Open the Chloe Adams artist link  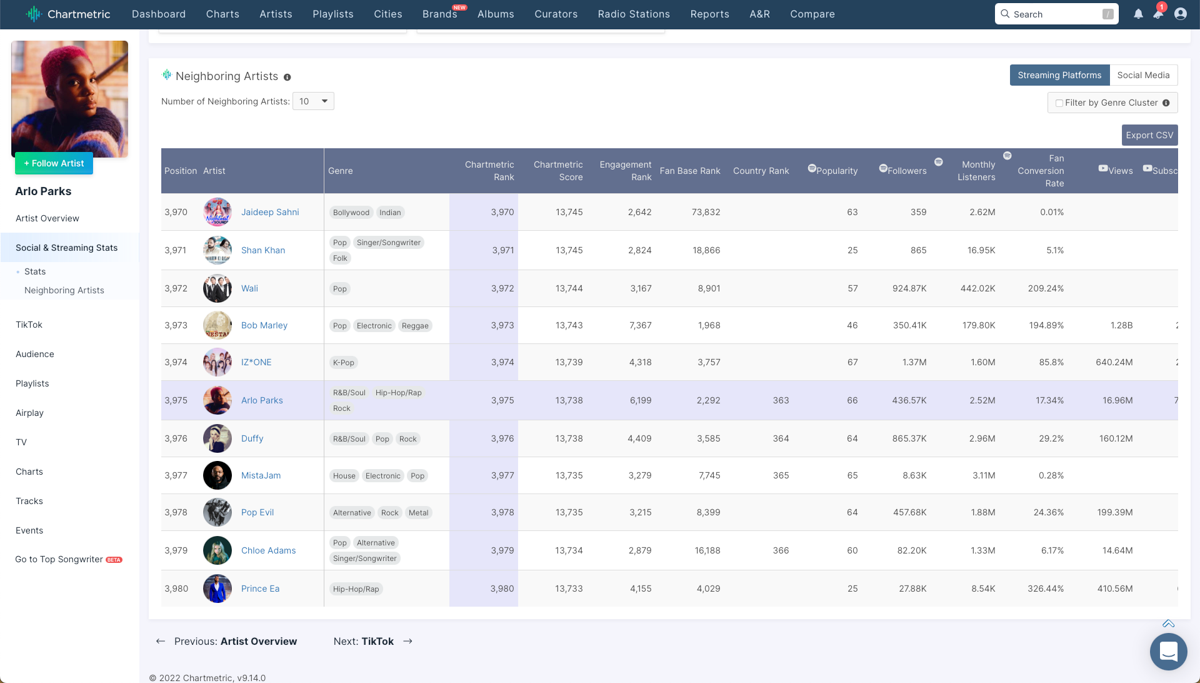[268, 550]
